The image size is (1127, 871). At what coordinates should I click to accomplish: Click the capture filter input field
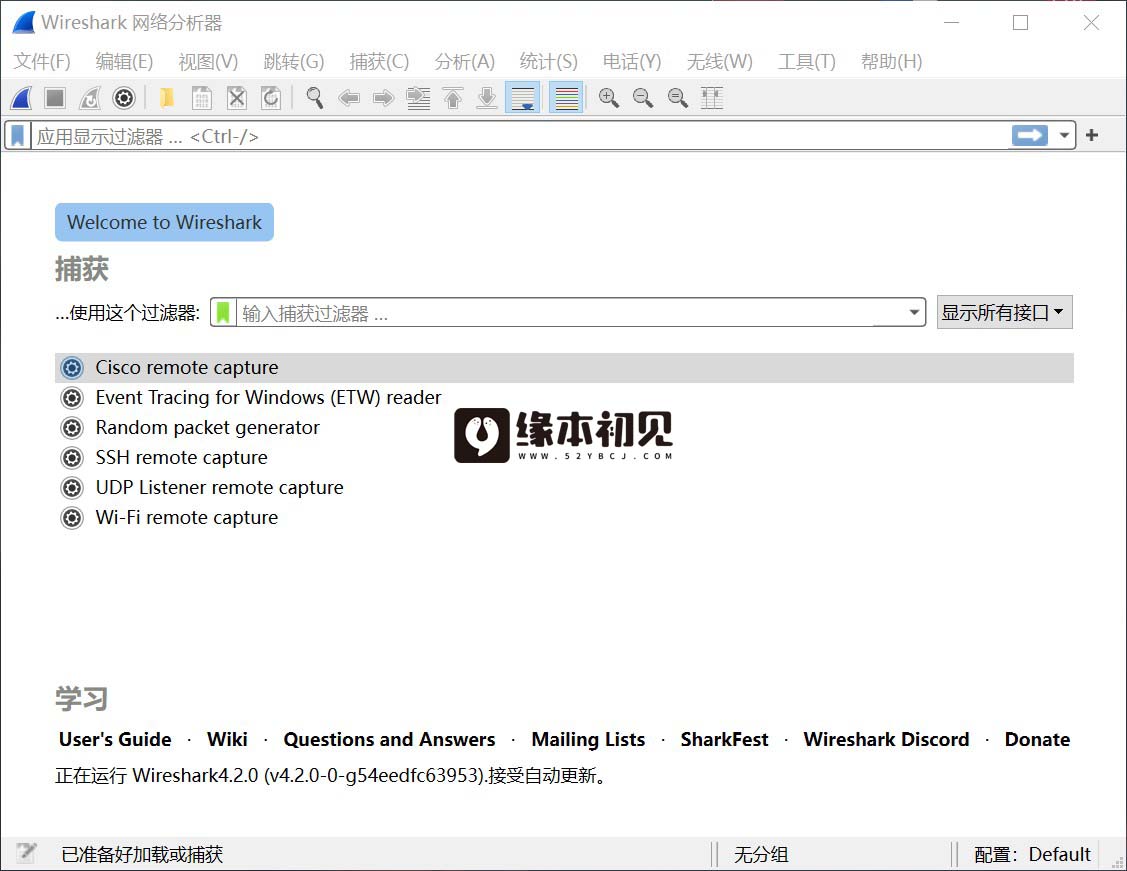pos(569,313)
